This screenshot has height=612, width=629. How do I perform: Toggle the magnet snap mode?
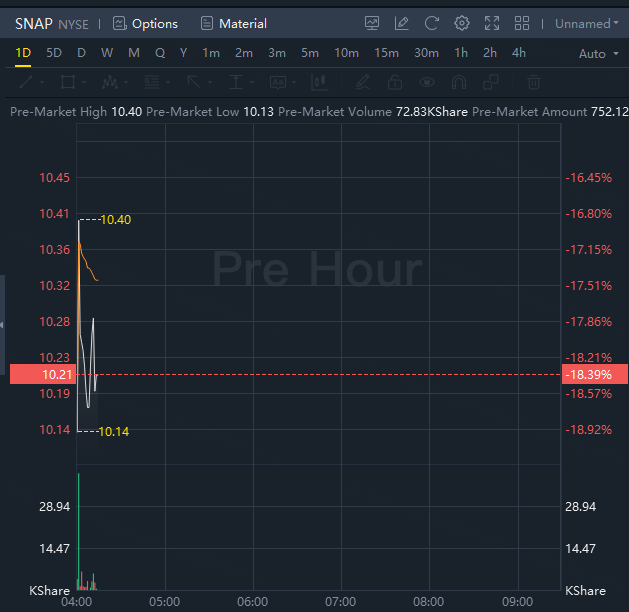click(459, 82)
